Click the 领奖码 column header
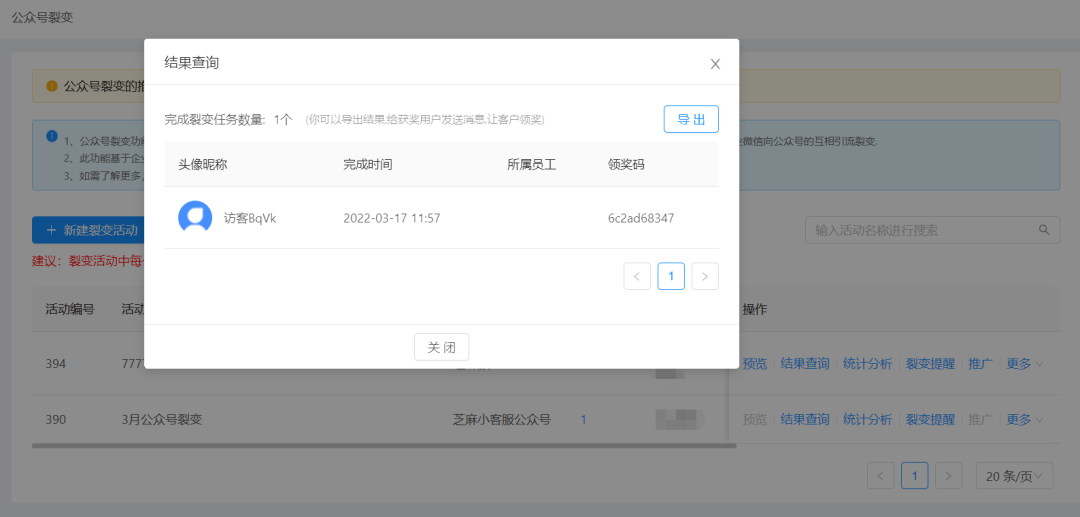This screenshot has width=1080, height=517. tap(626, 165)
